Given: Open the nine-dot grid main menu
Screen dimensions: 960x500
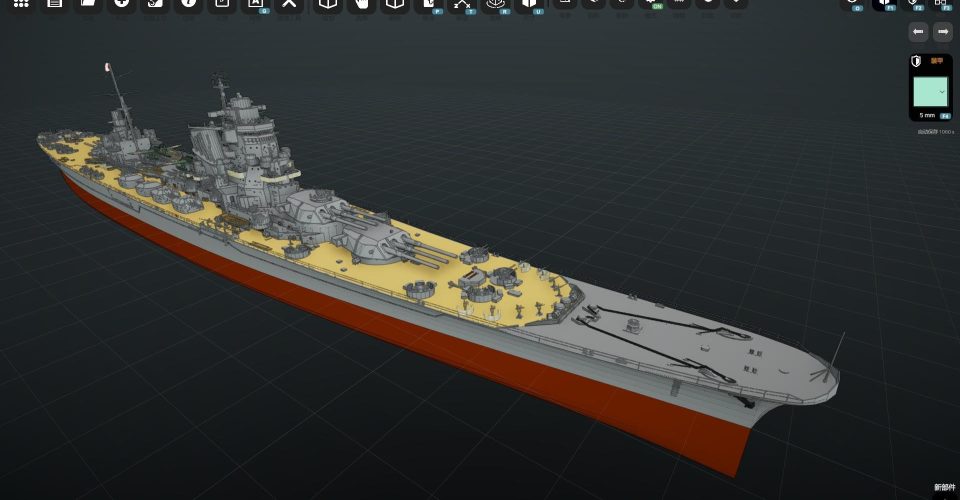Looking at the screenshot, I should pos(21,3).
